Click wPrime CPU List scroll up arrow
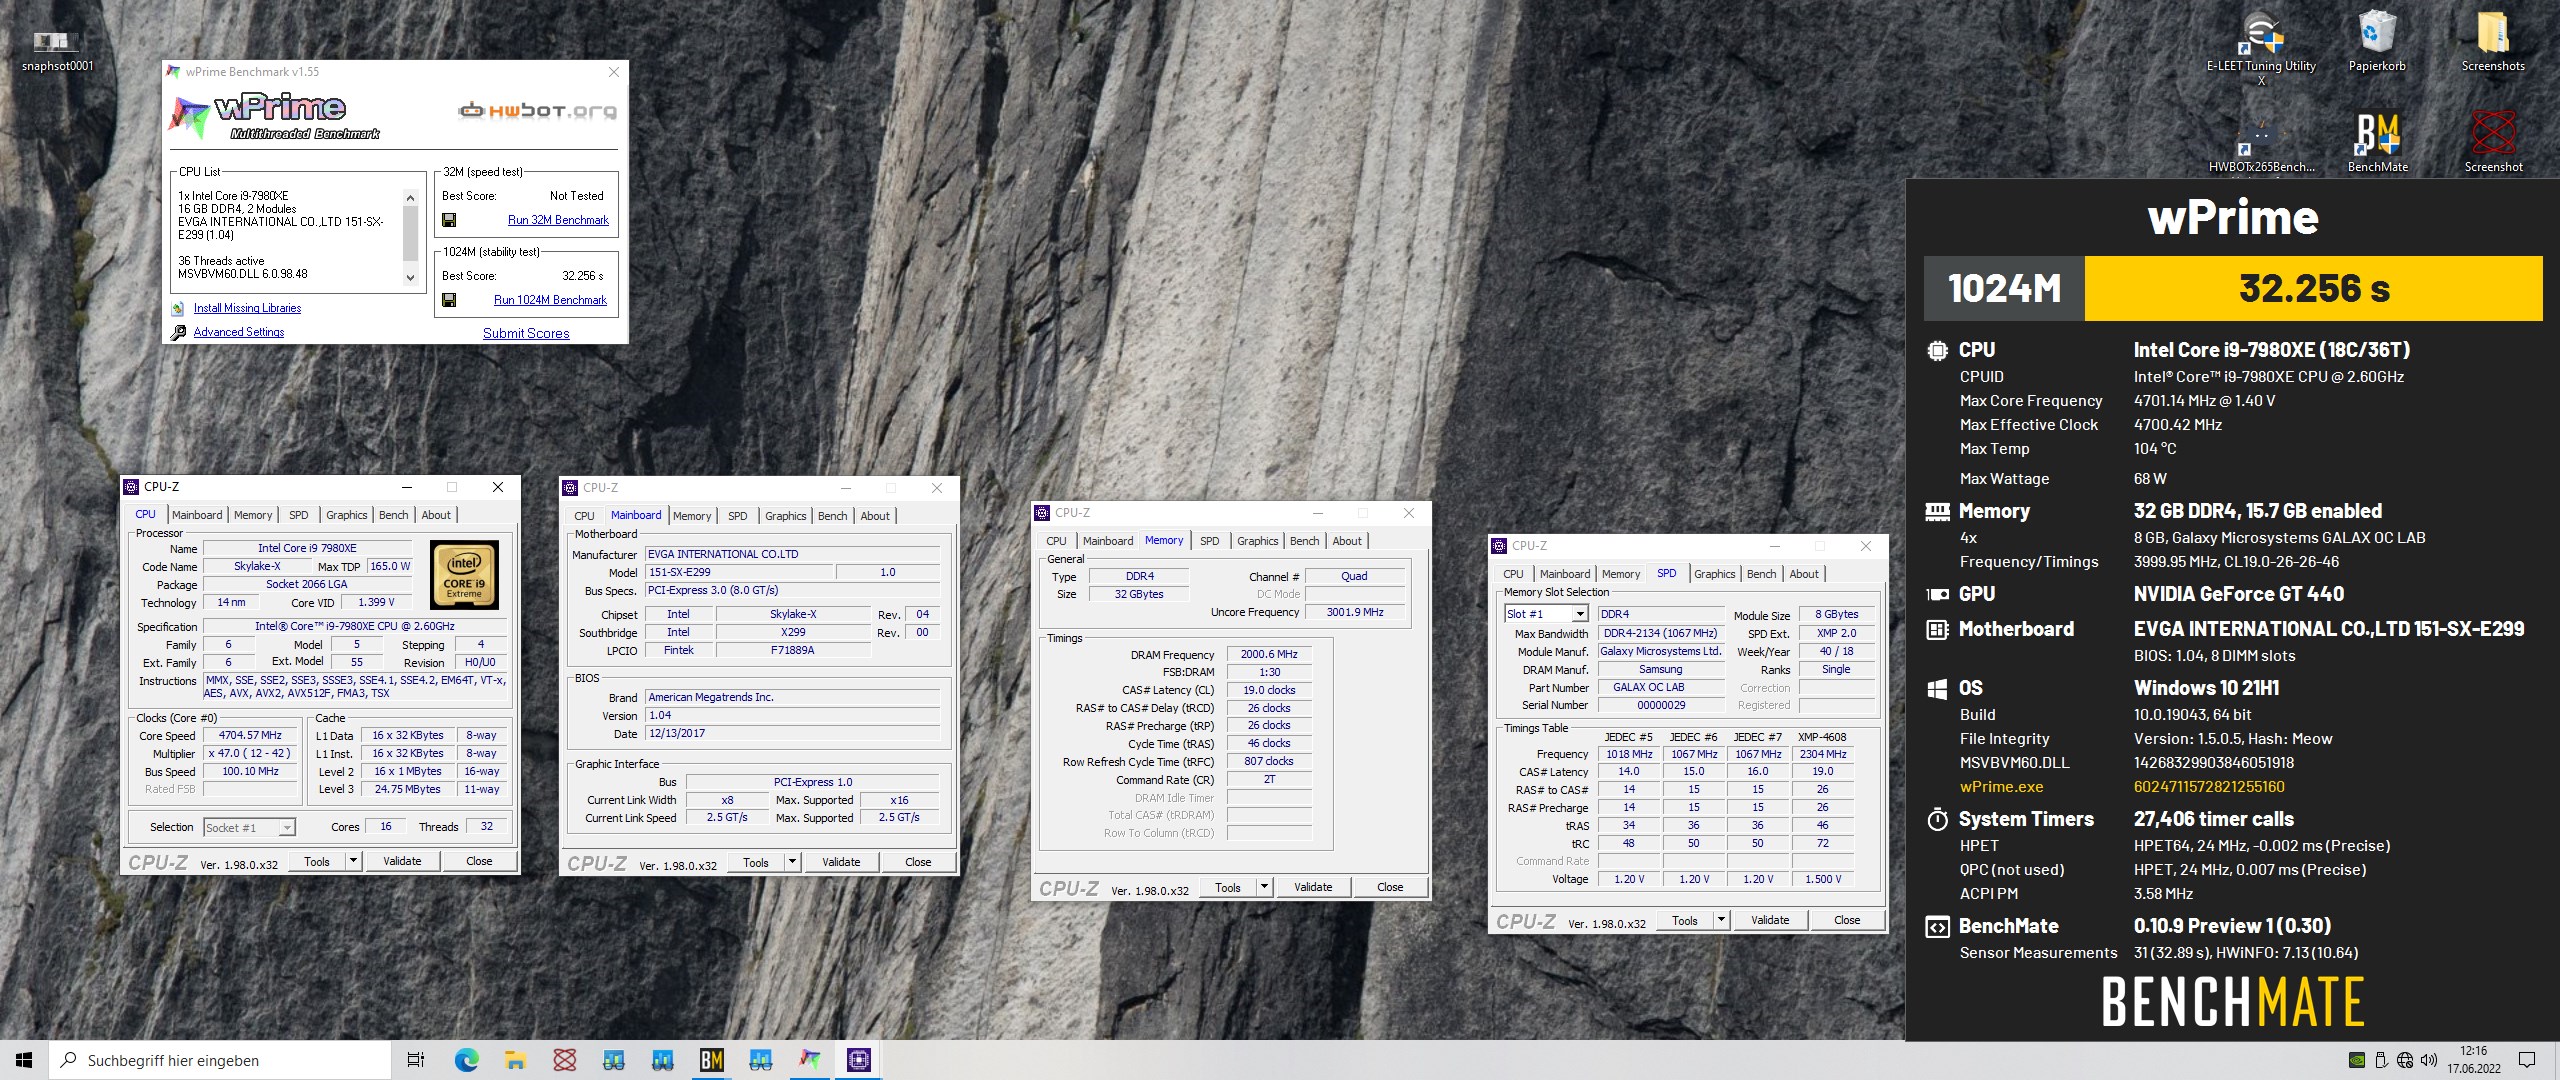The height and width of the screenshot is (1080, 2560). [410, 198]
